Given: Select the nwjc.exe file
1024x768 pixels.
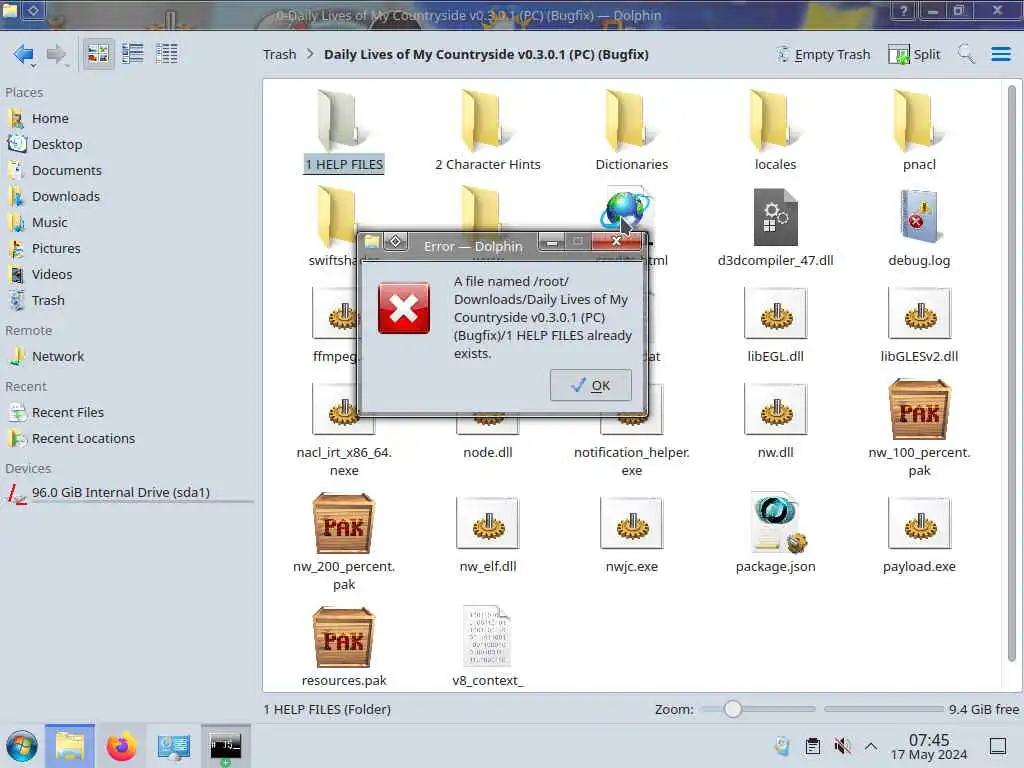Looking at the screenshot, I should pos(632,534).
